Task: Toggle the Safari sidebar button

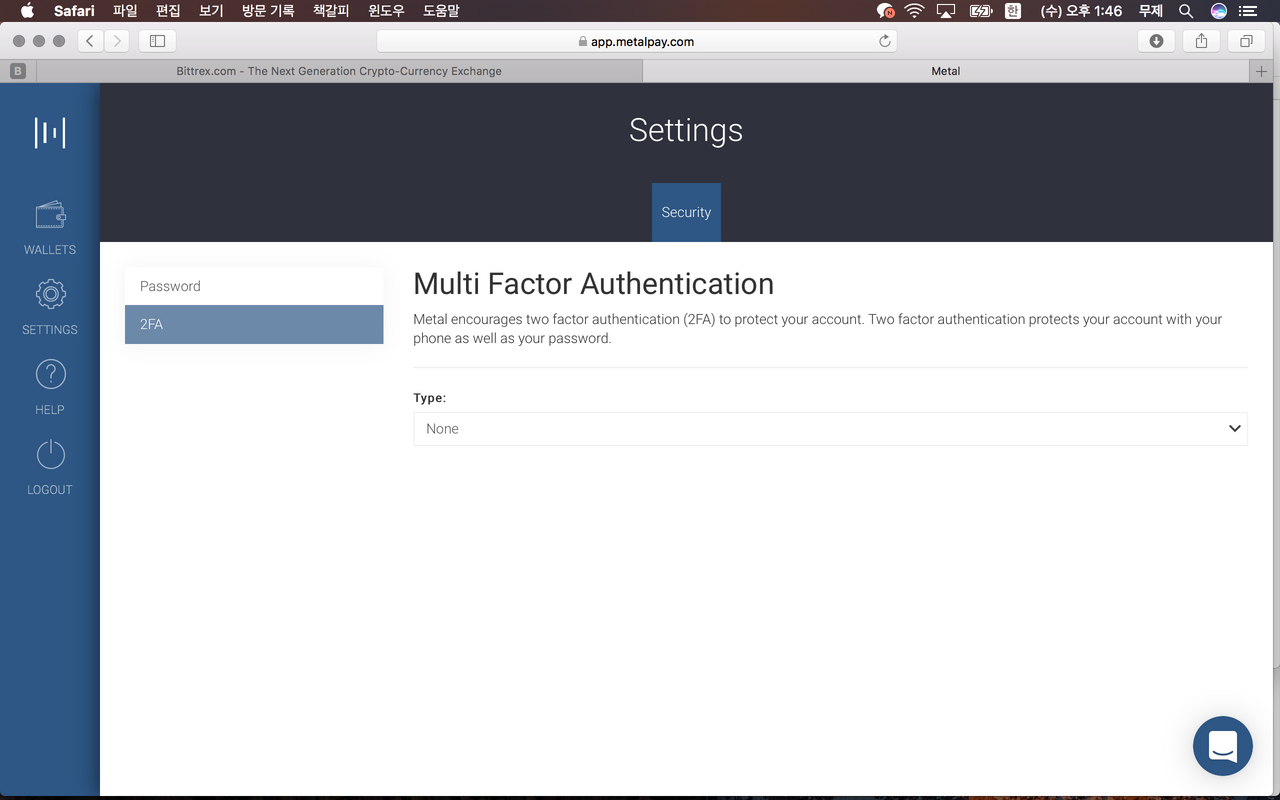Action: [x=157, y=41]
